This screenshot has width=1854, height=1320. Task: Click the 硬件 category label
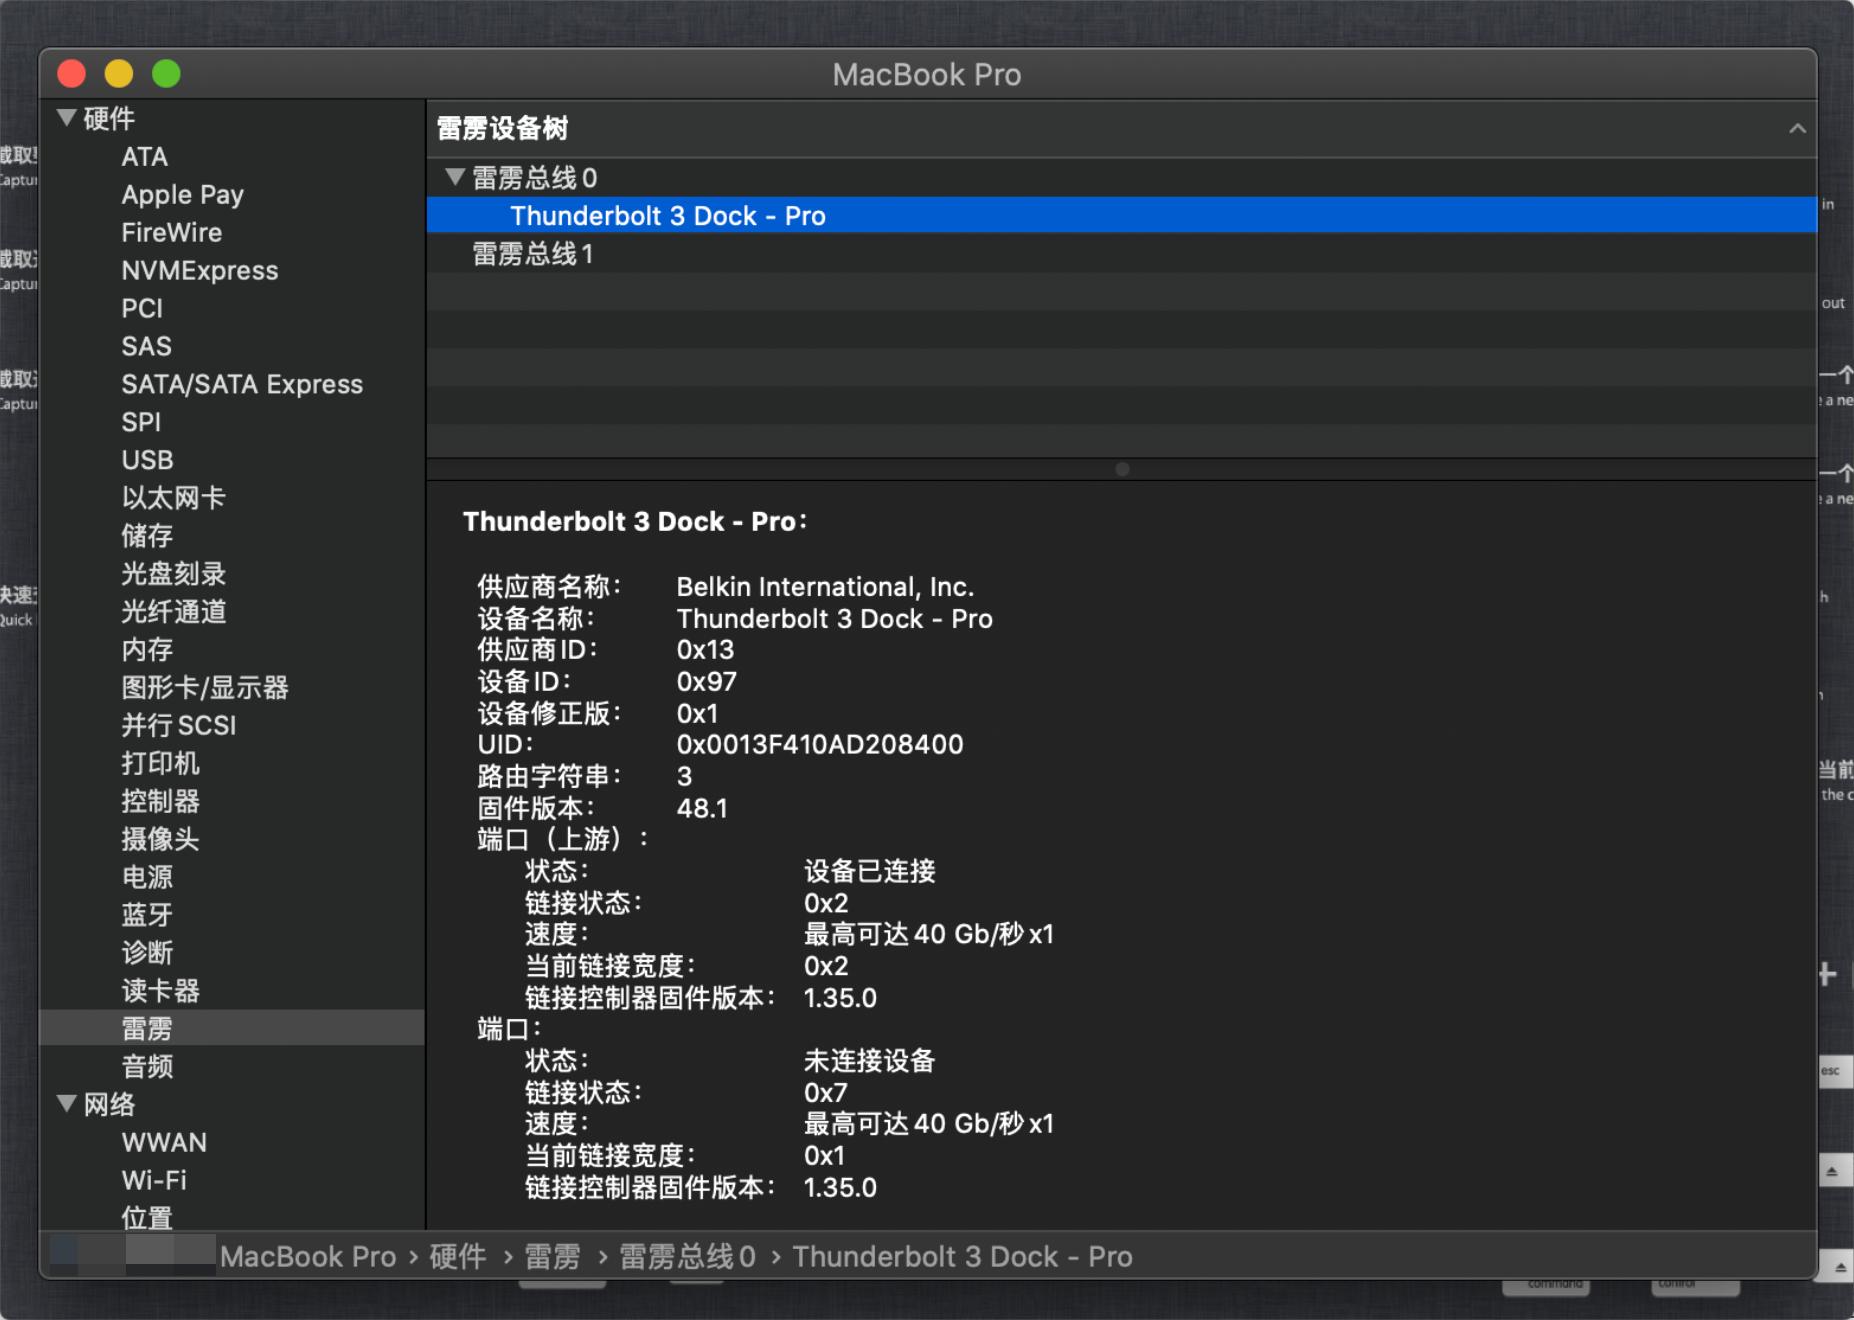pos(109,119)
